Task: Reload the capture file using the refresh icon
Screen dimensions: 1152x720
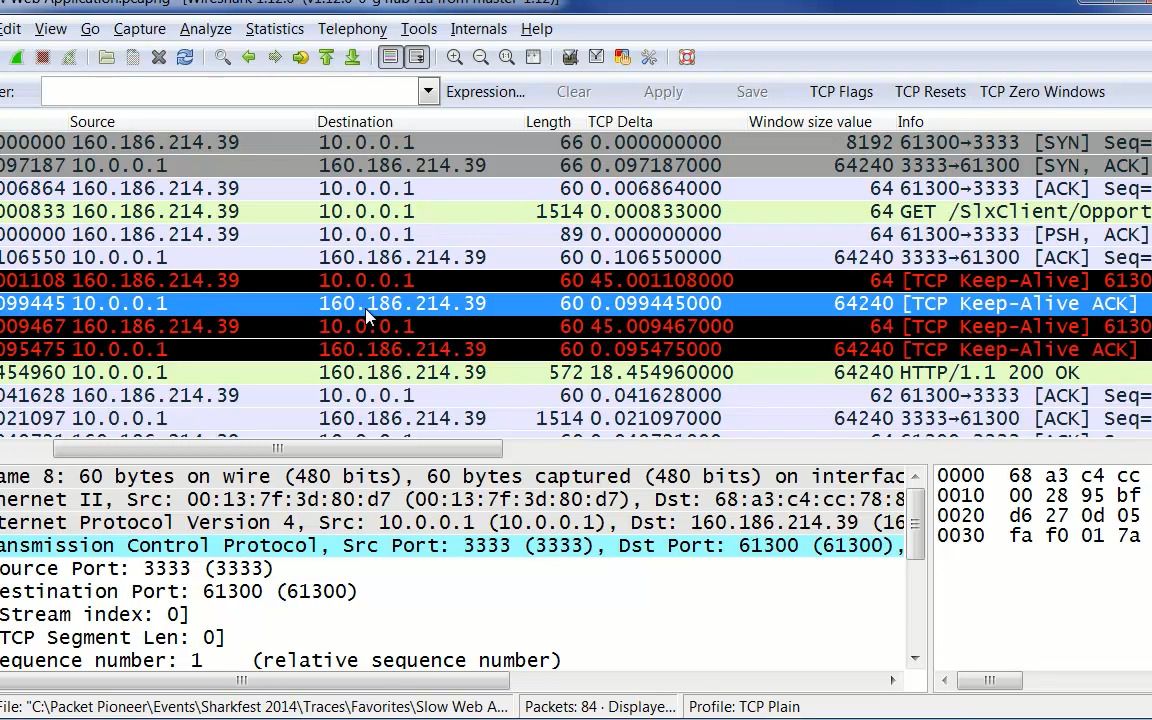Action: 185,57
